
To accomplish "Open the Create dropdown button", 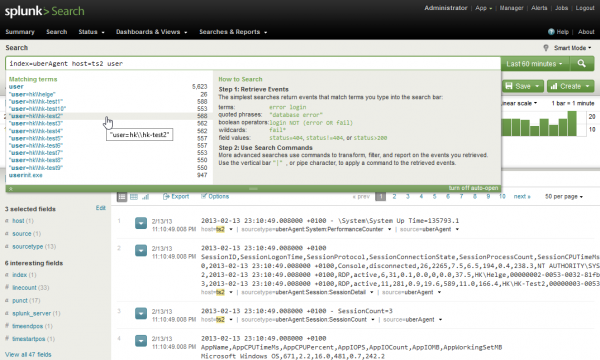I will (x=570, y=86).
